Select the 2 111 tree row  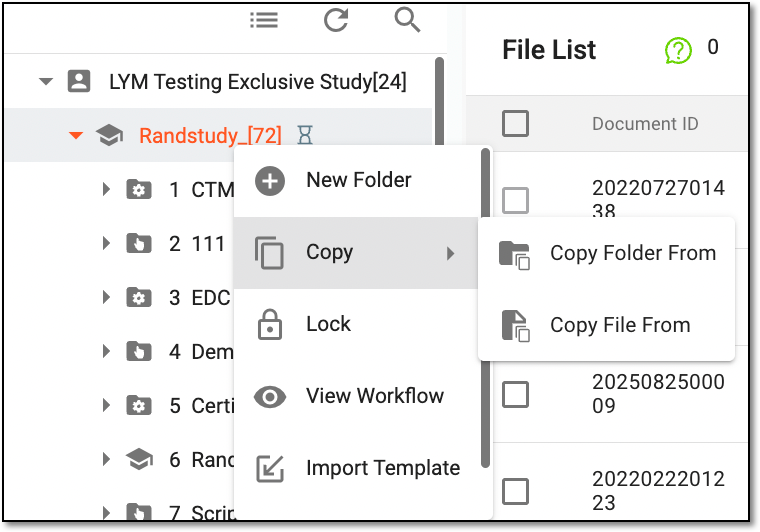(x=197, y=244)
